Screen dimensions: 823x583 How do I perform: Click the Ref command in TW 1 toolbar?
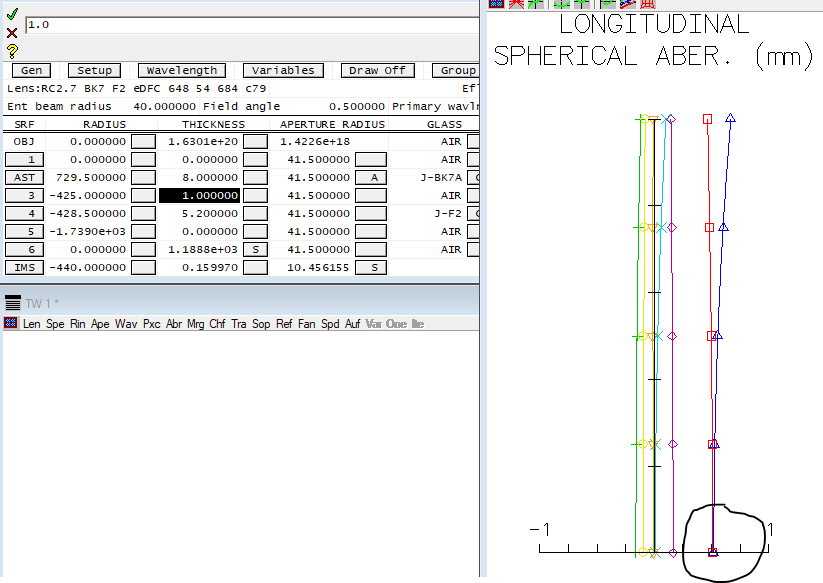(284, 324)
